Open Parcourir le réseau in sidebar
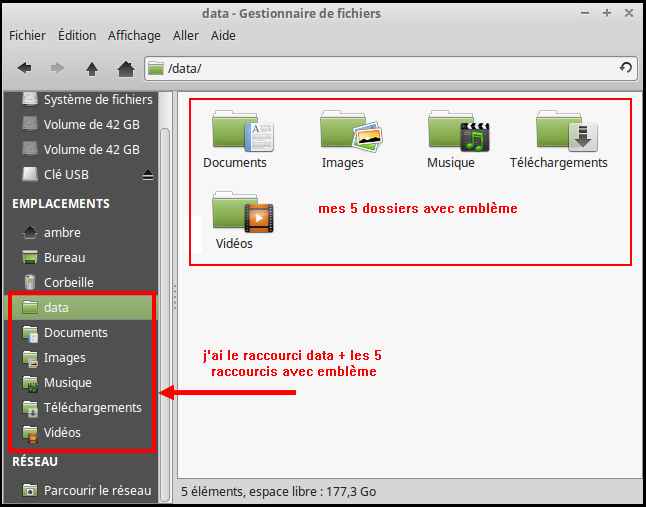Viewport: 646px width, 507px height. pyautogui.click(x=96, y=490)
